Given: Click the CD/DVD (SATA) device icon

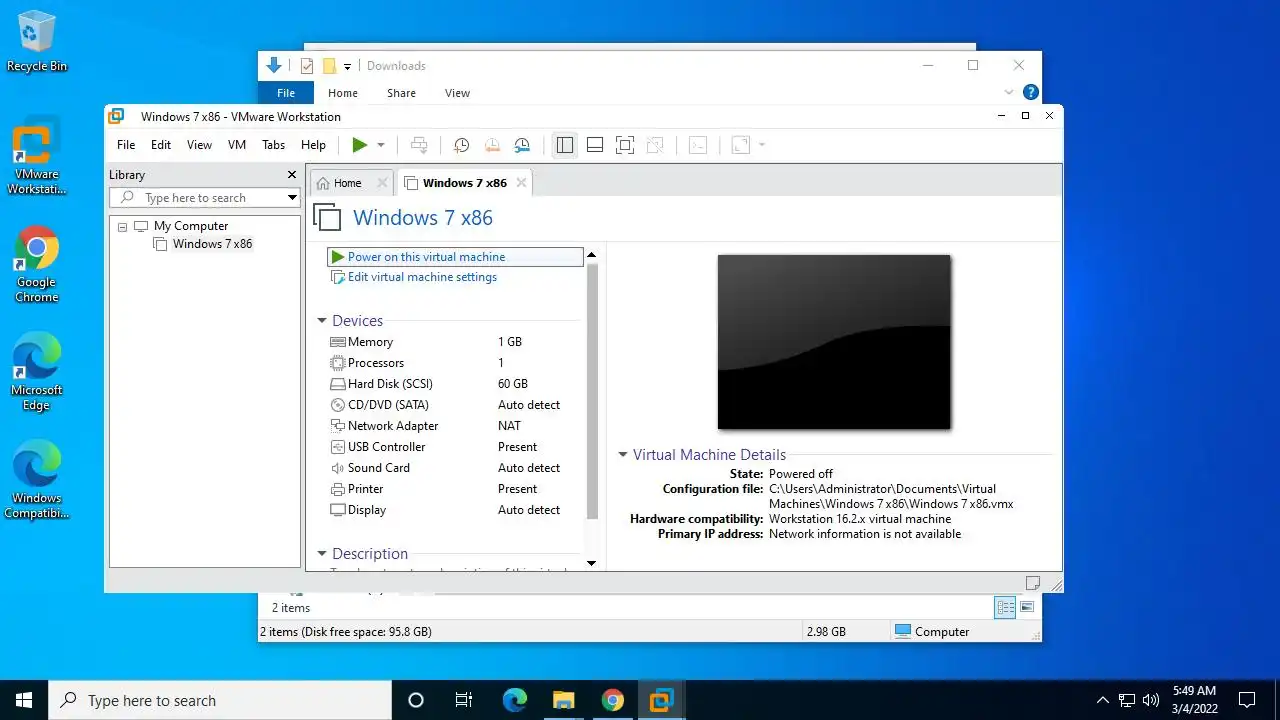Looking at the screenshot, I should tap(338, 405).
